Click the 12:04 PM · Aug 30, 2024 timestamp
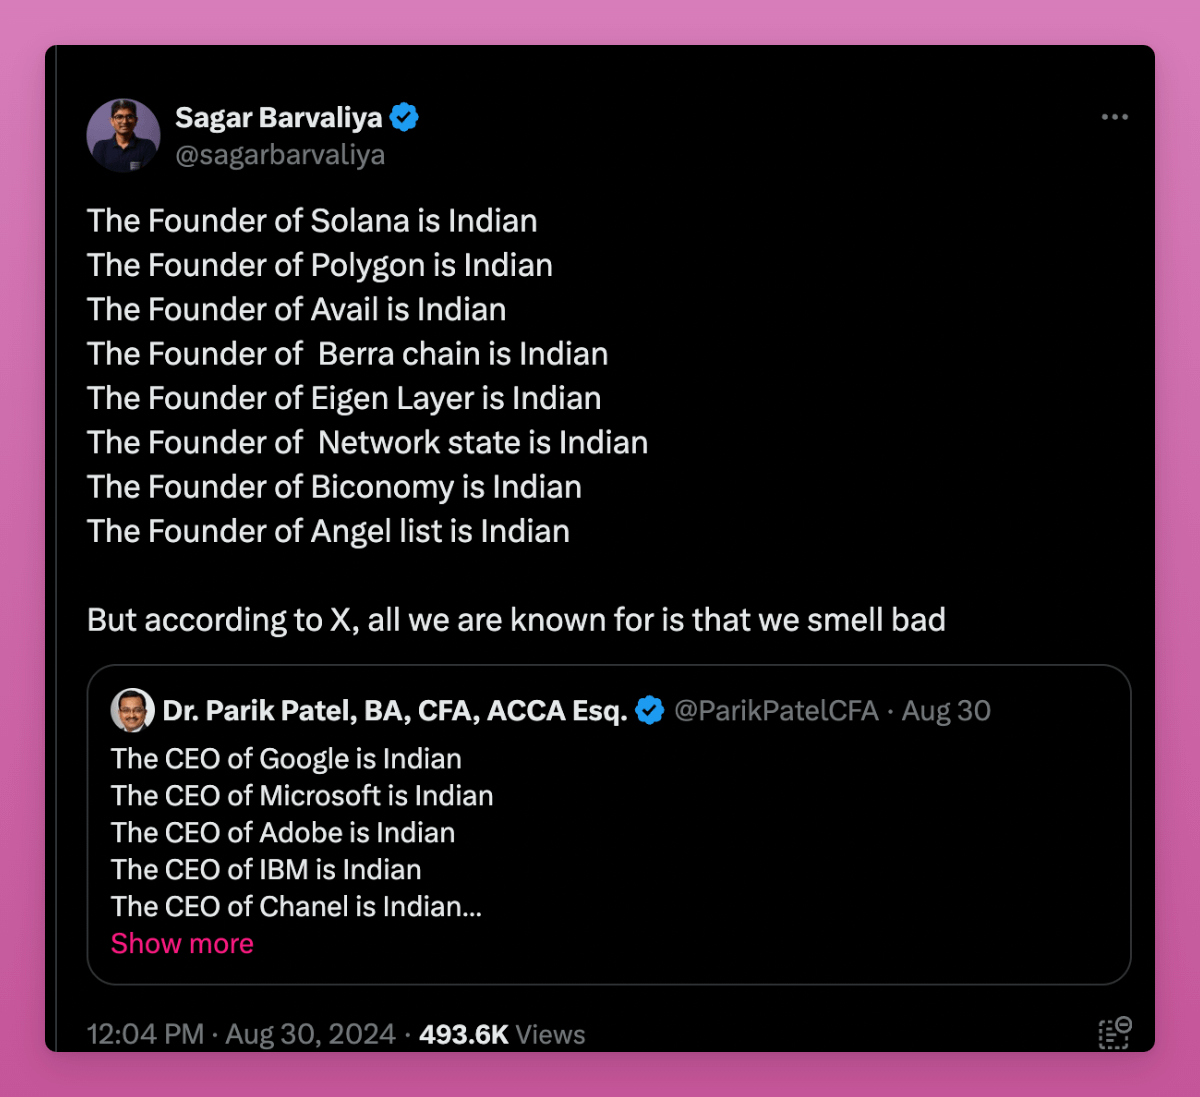Viewport: 1200px width, 1097px height. [241, 1034]
